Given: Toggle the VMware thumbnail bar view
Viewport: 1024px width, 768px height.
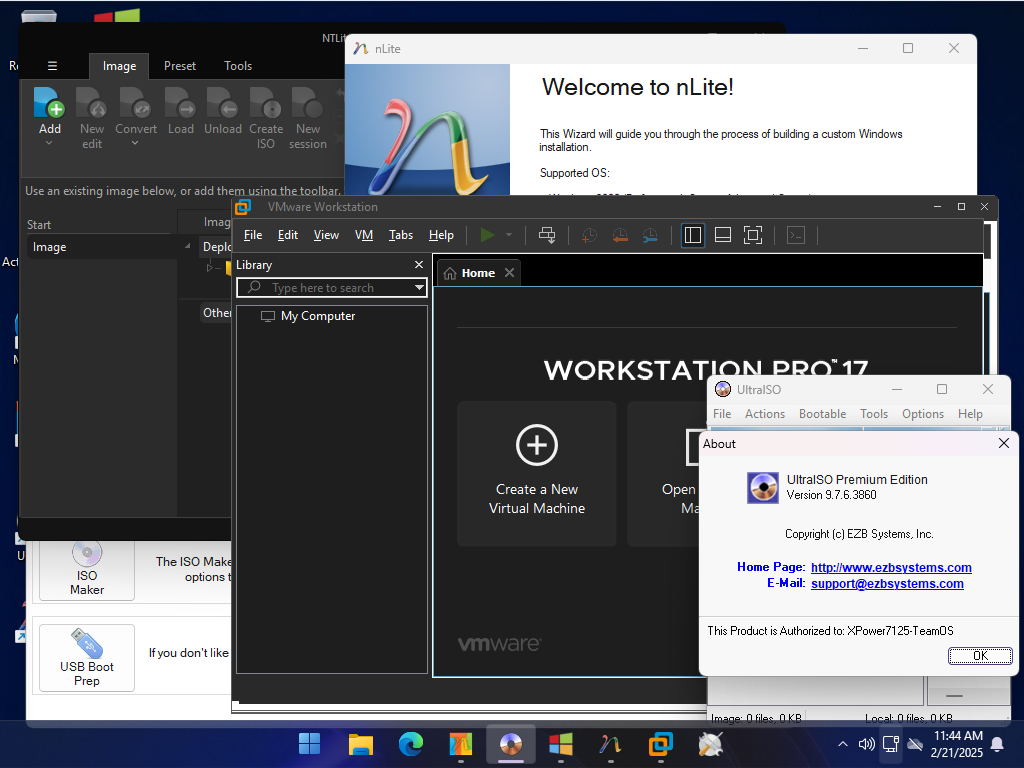Looking at the screenshot, I should pyautogui.click(x=723, y=235).
